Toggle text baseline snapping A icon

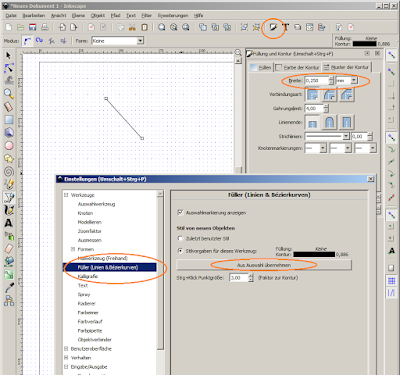391,251
